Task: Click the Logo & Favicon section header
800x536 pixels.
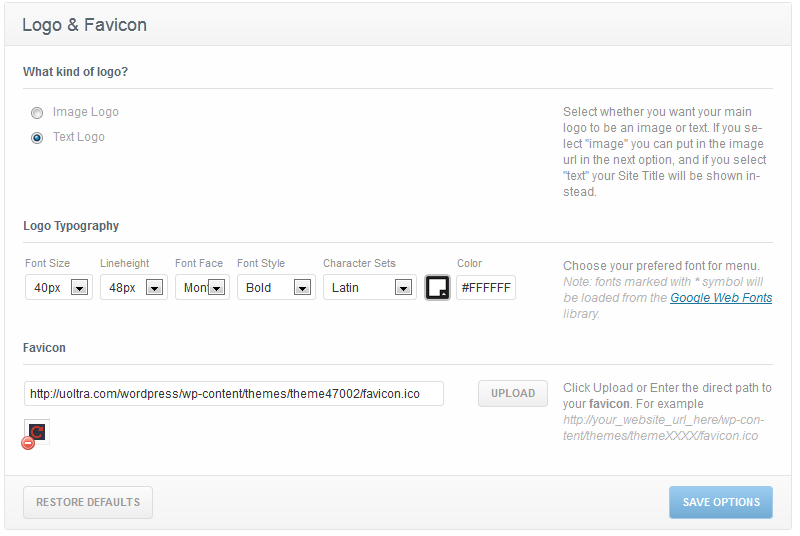Action: pos(84,25)
